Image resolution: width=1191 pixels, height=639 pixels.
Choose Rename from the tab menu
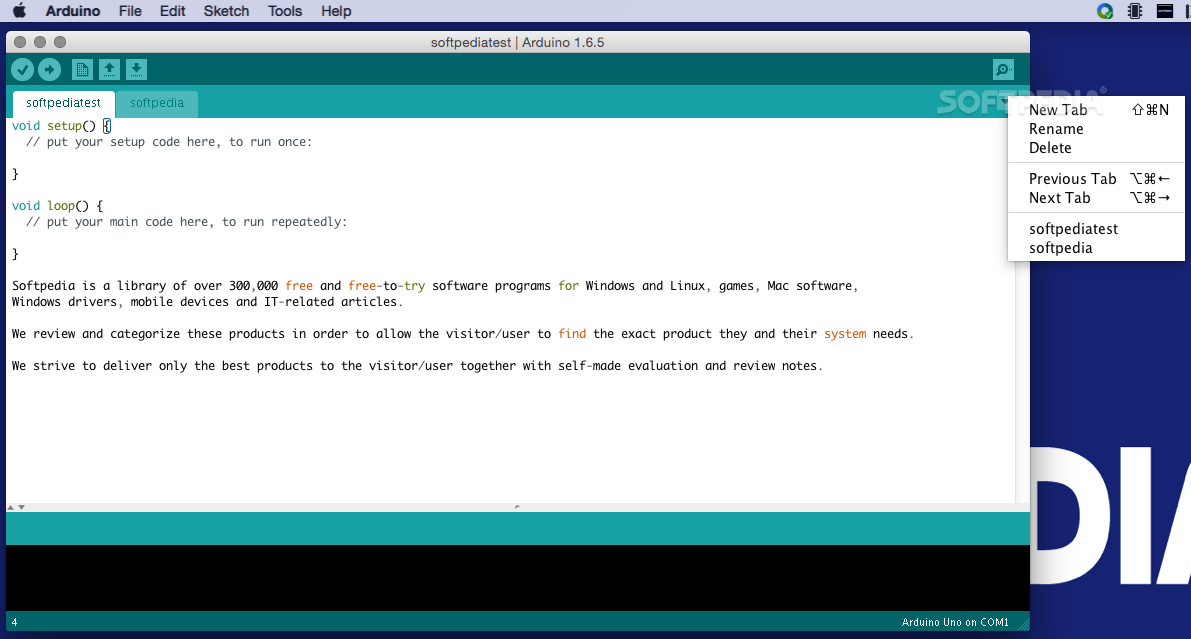[x=1056, y=128]
